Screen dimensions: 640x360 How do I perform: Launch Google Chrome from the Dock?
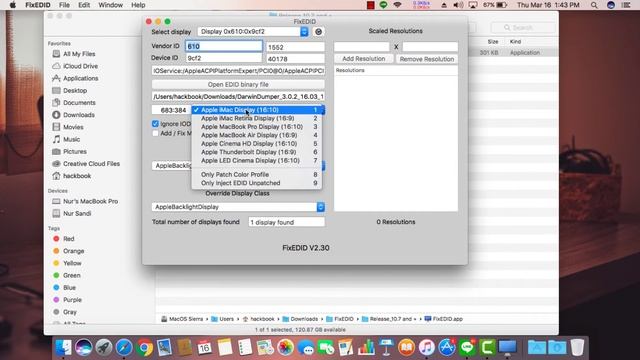[144, 348]
